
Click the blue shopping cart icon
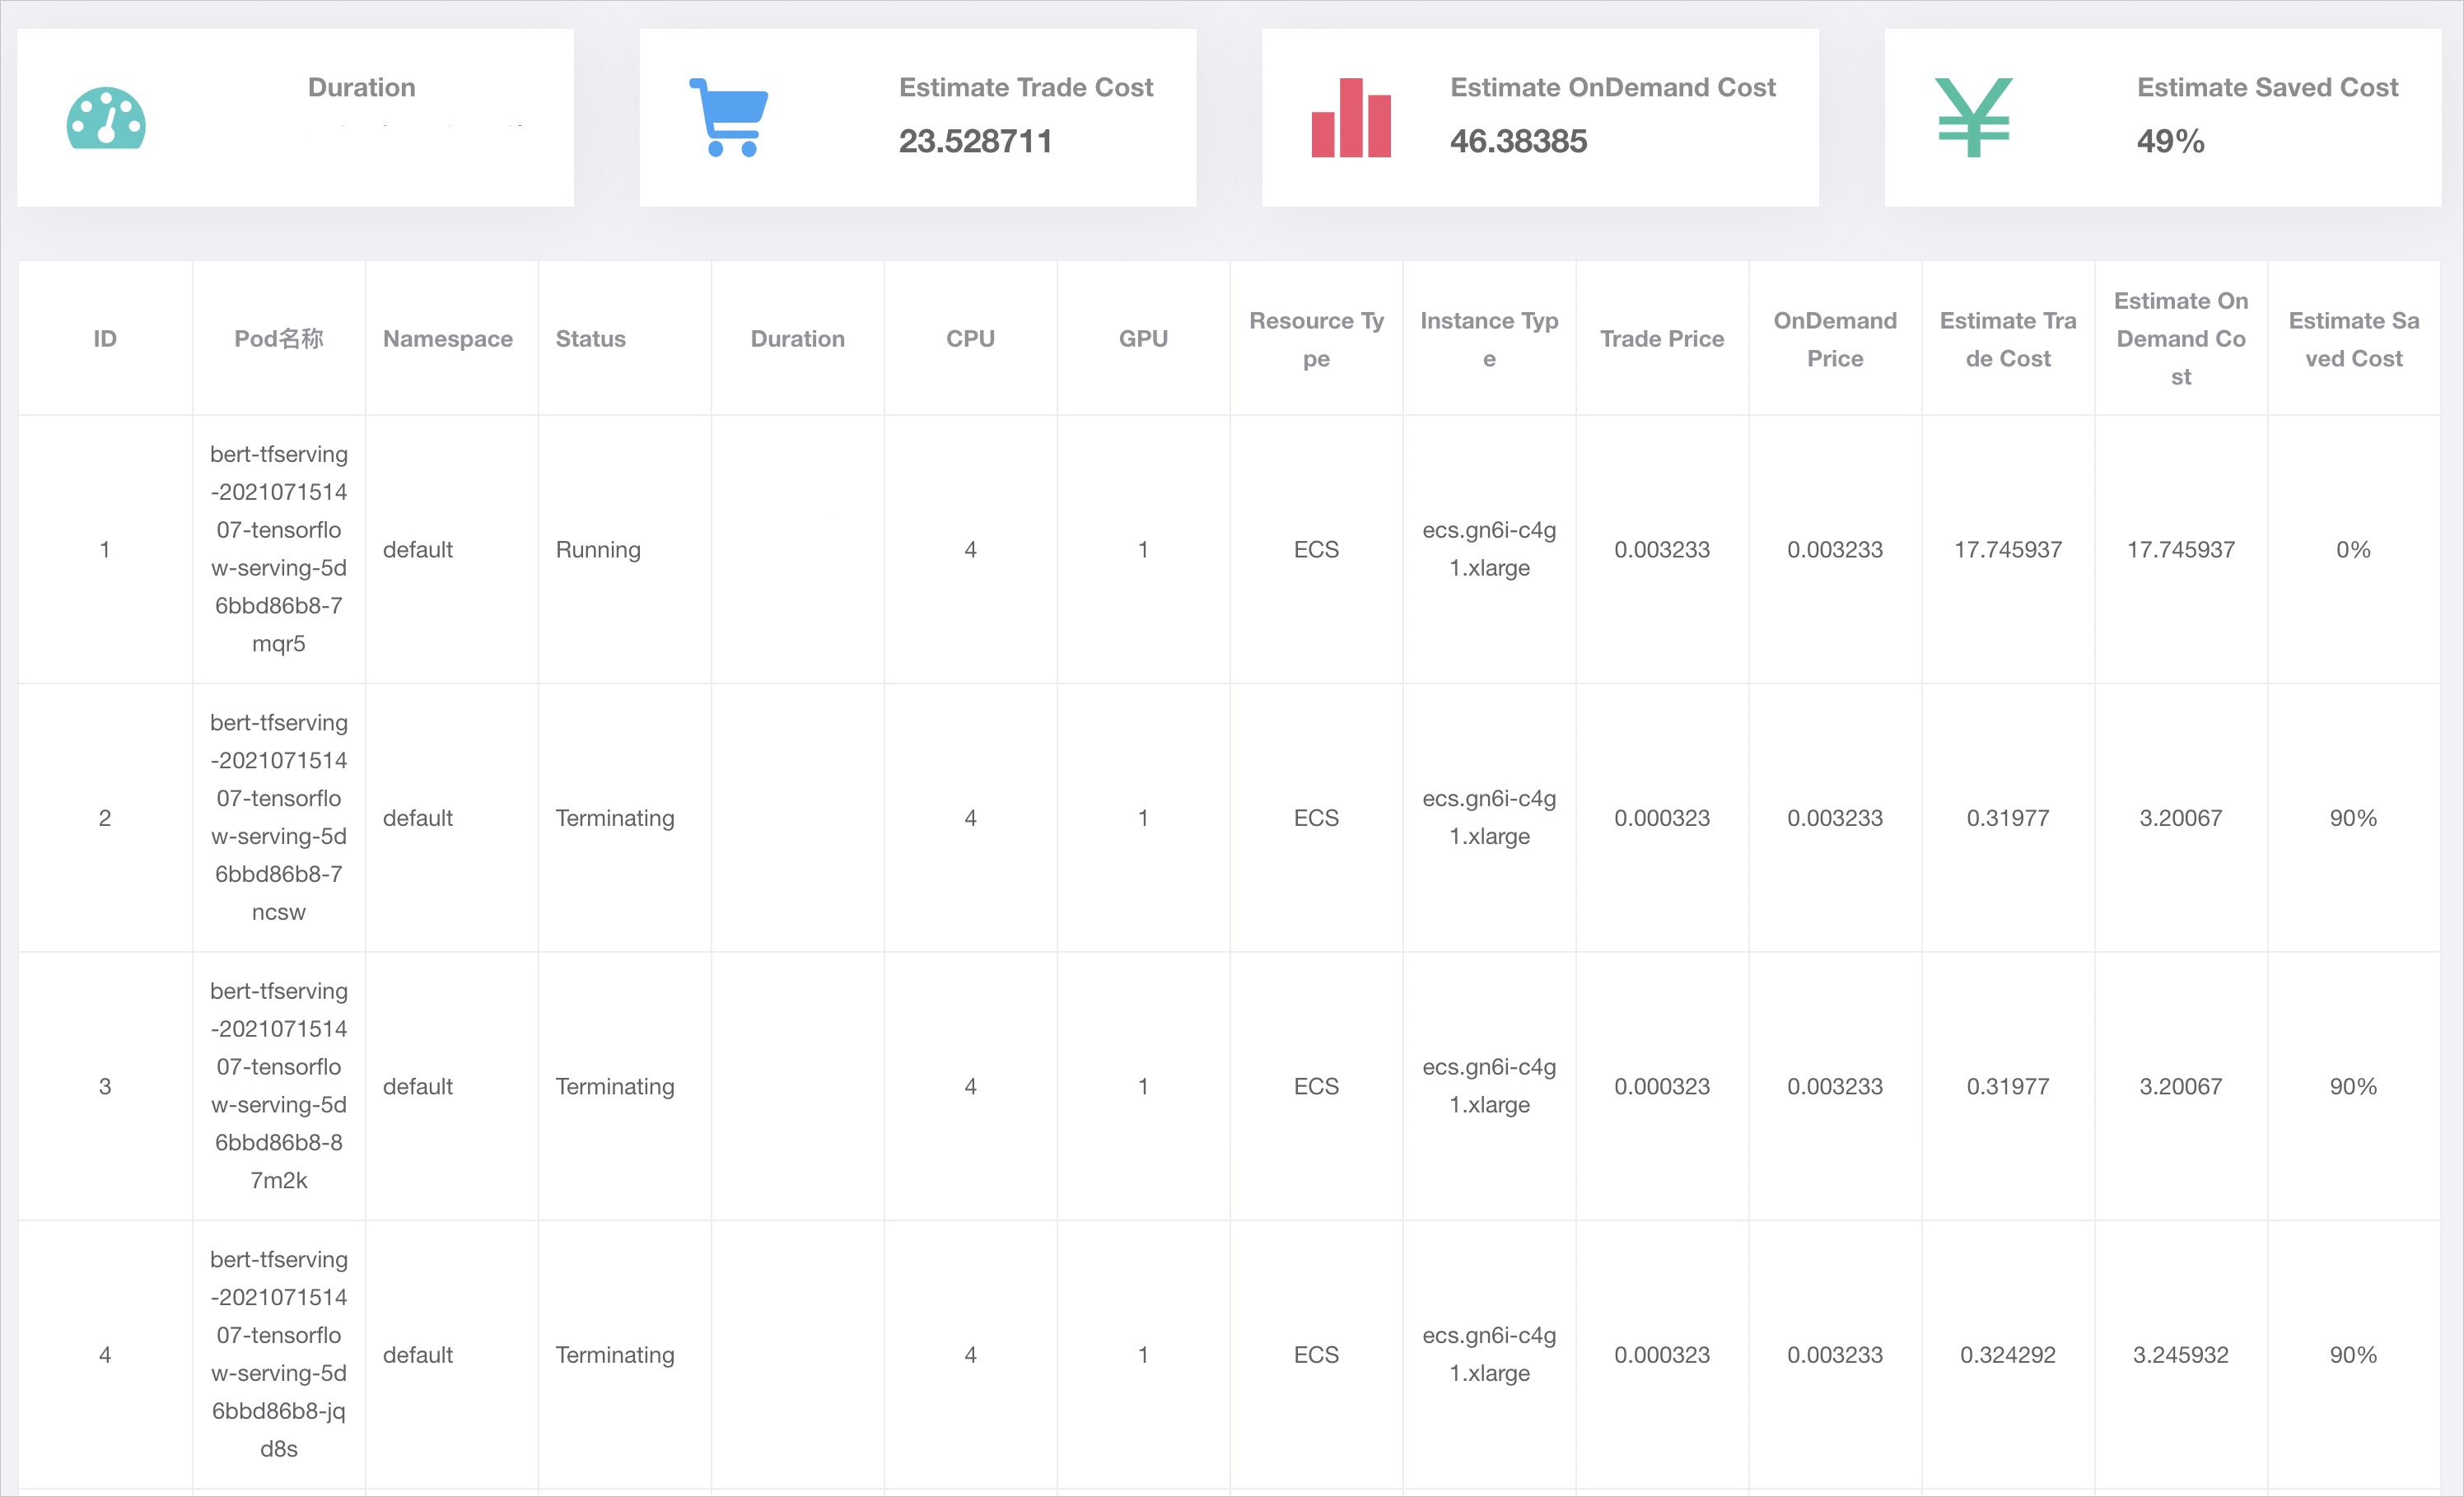729,117
